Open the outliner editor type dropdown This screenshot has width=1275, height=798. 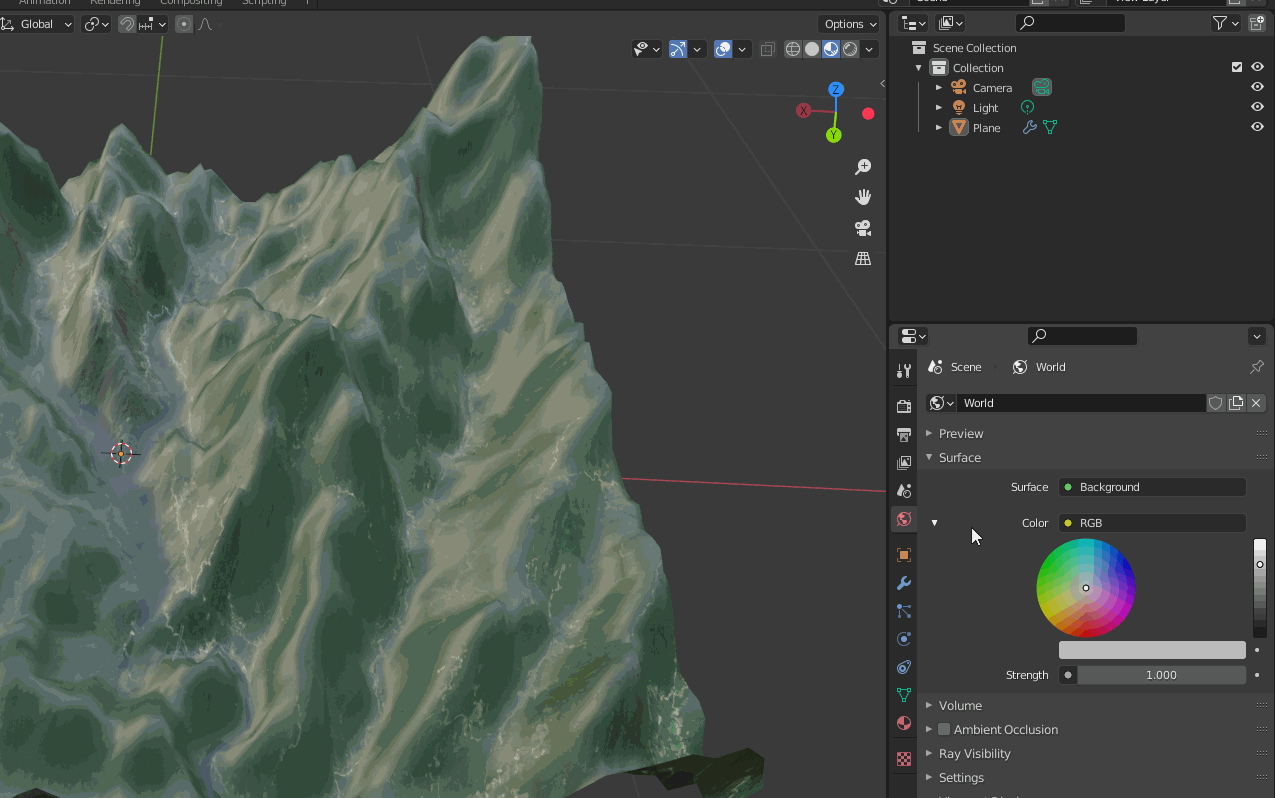pyautogui.click(x=914, y=23)
